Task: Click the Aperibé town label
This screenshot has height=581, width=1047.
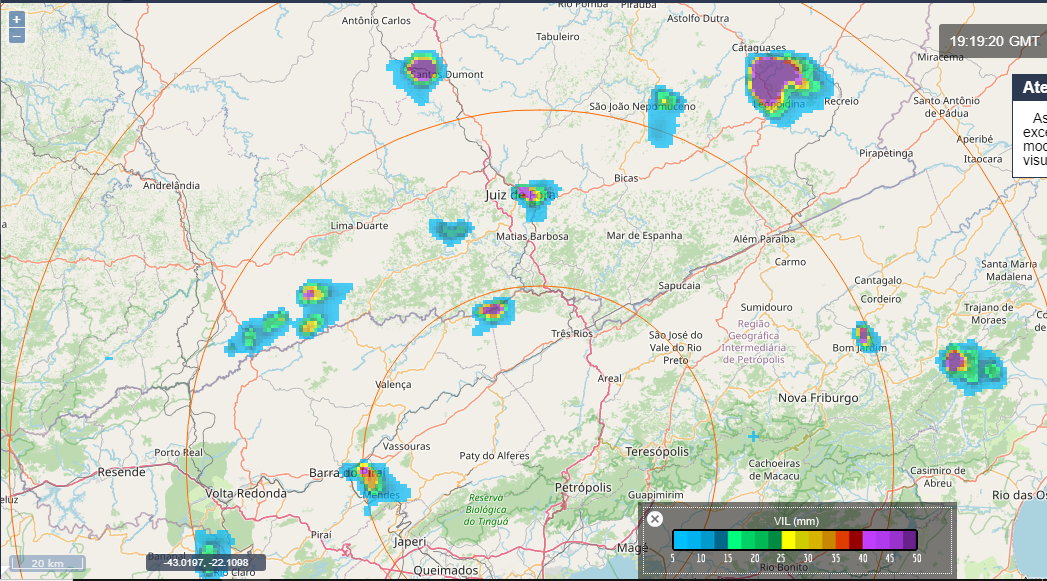Action: 974,139
